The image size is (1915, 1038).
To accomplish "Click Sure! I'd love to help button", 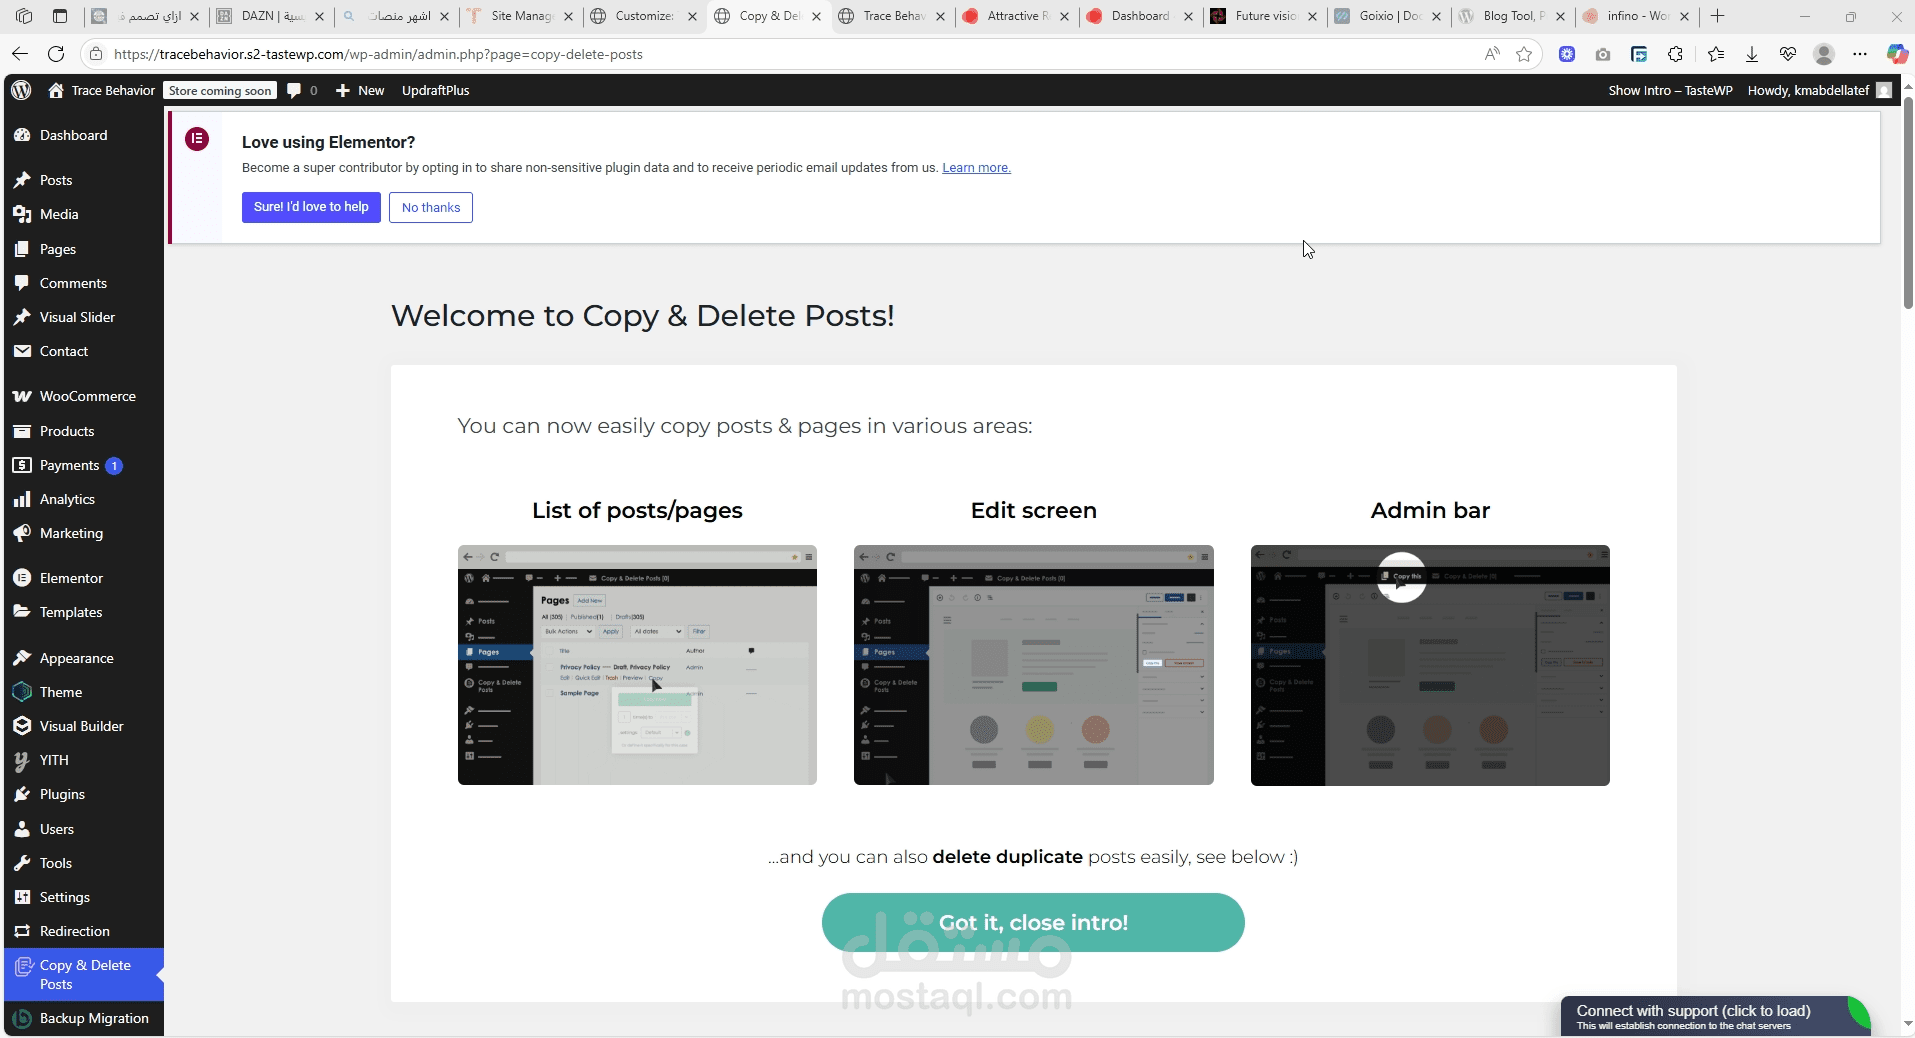I will [311, 207].
